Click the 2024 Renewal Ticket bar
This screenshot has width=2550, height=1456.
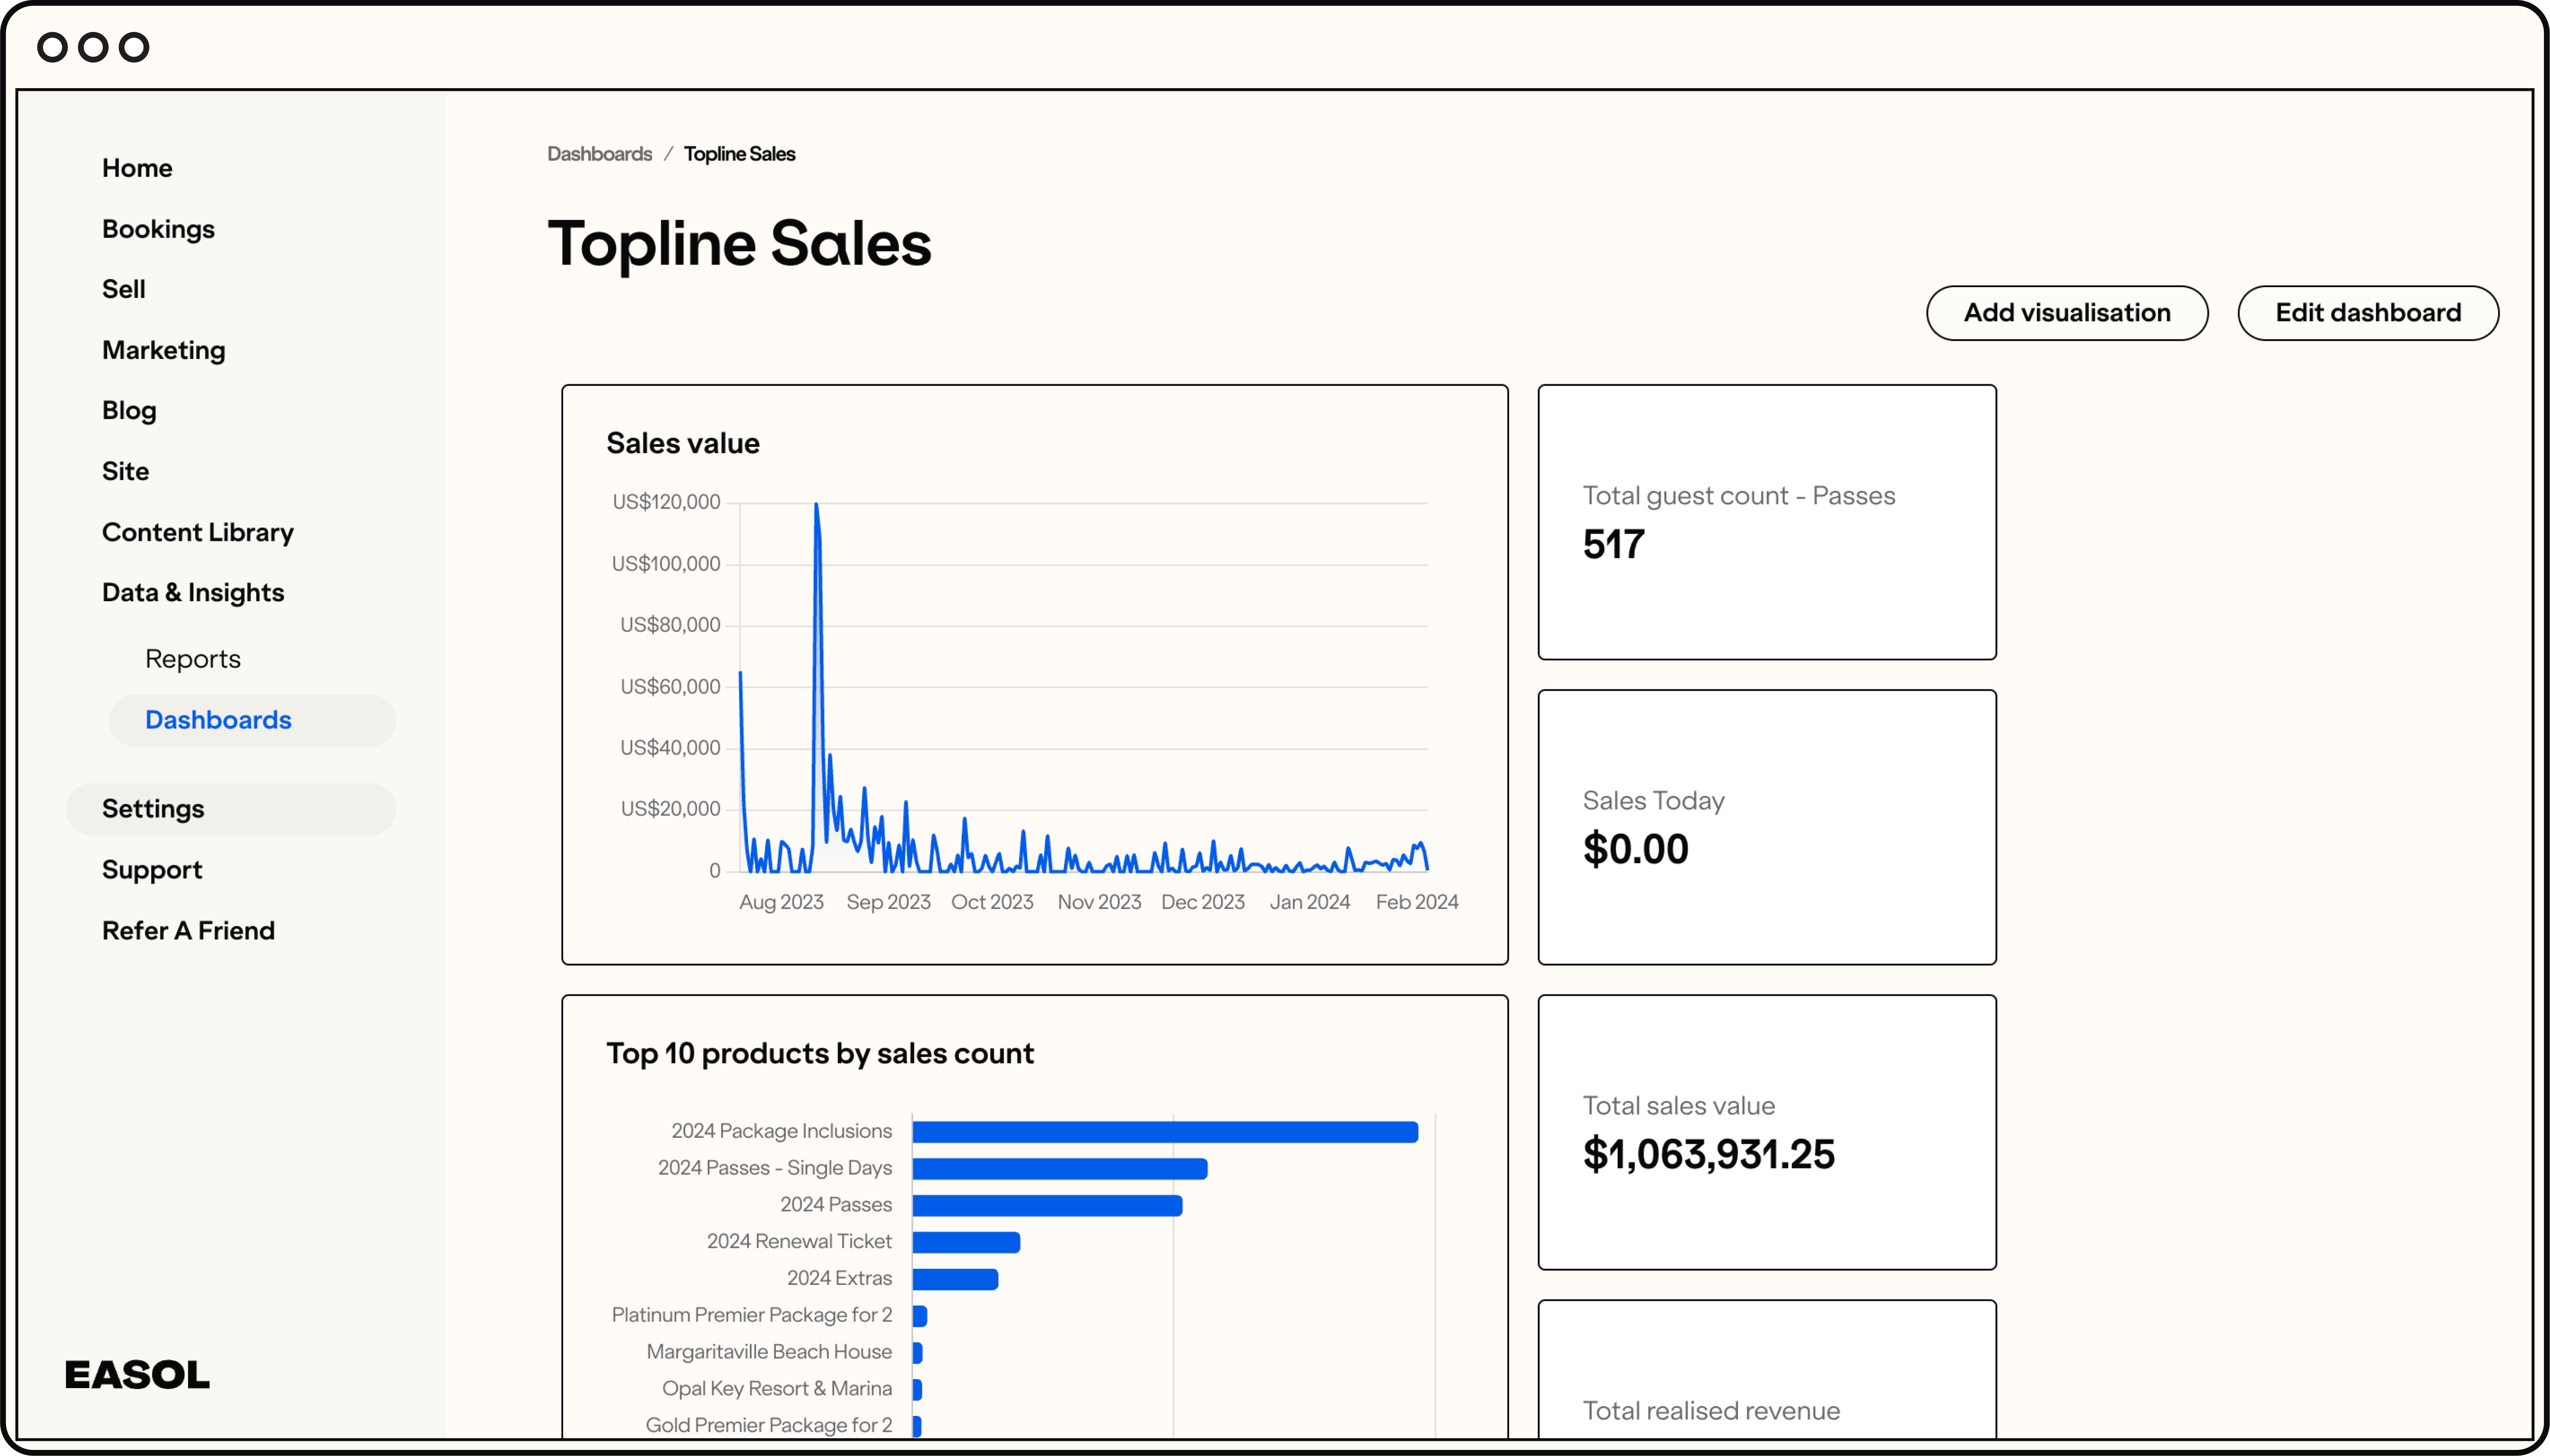coord(966,1242)
